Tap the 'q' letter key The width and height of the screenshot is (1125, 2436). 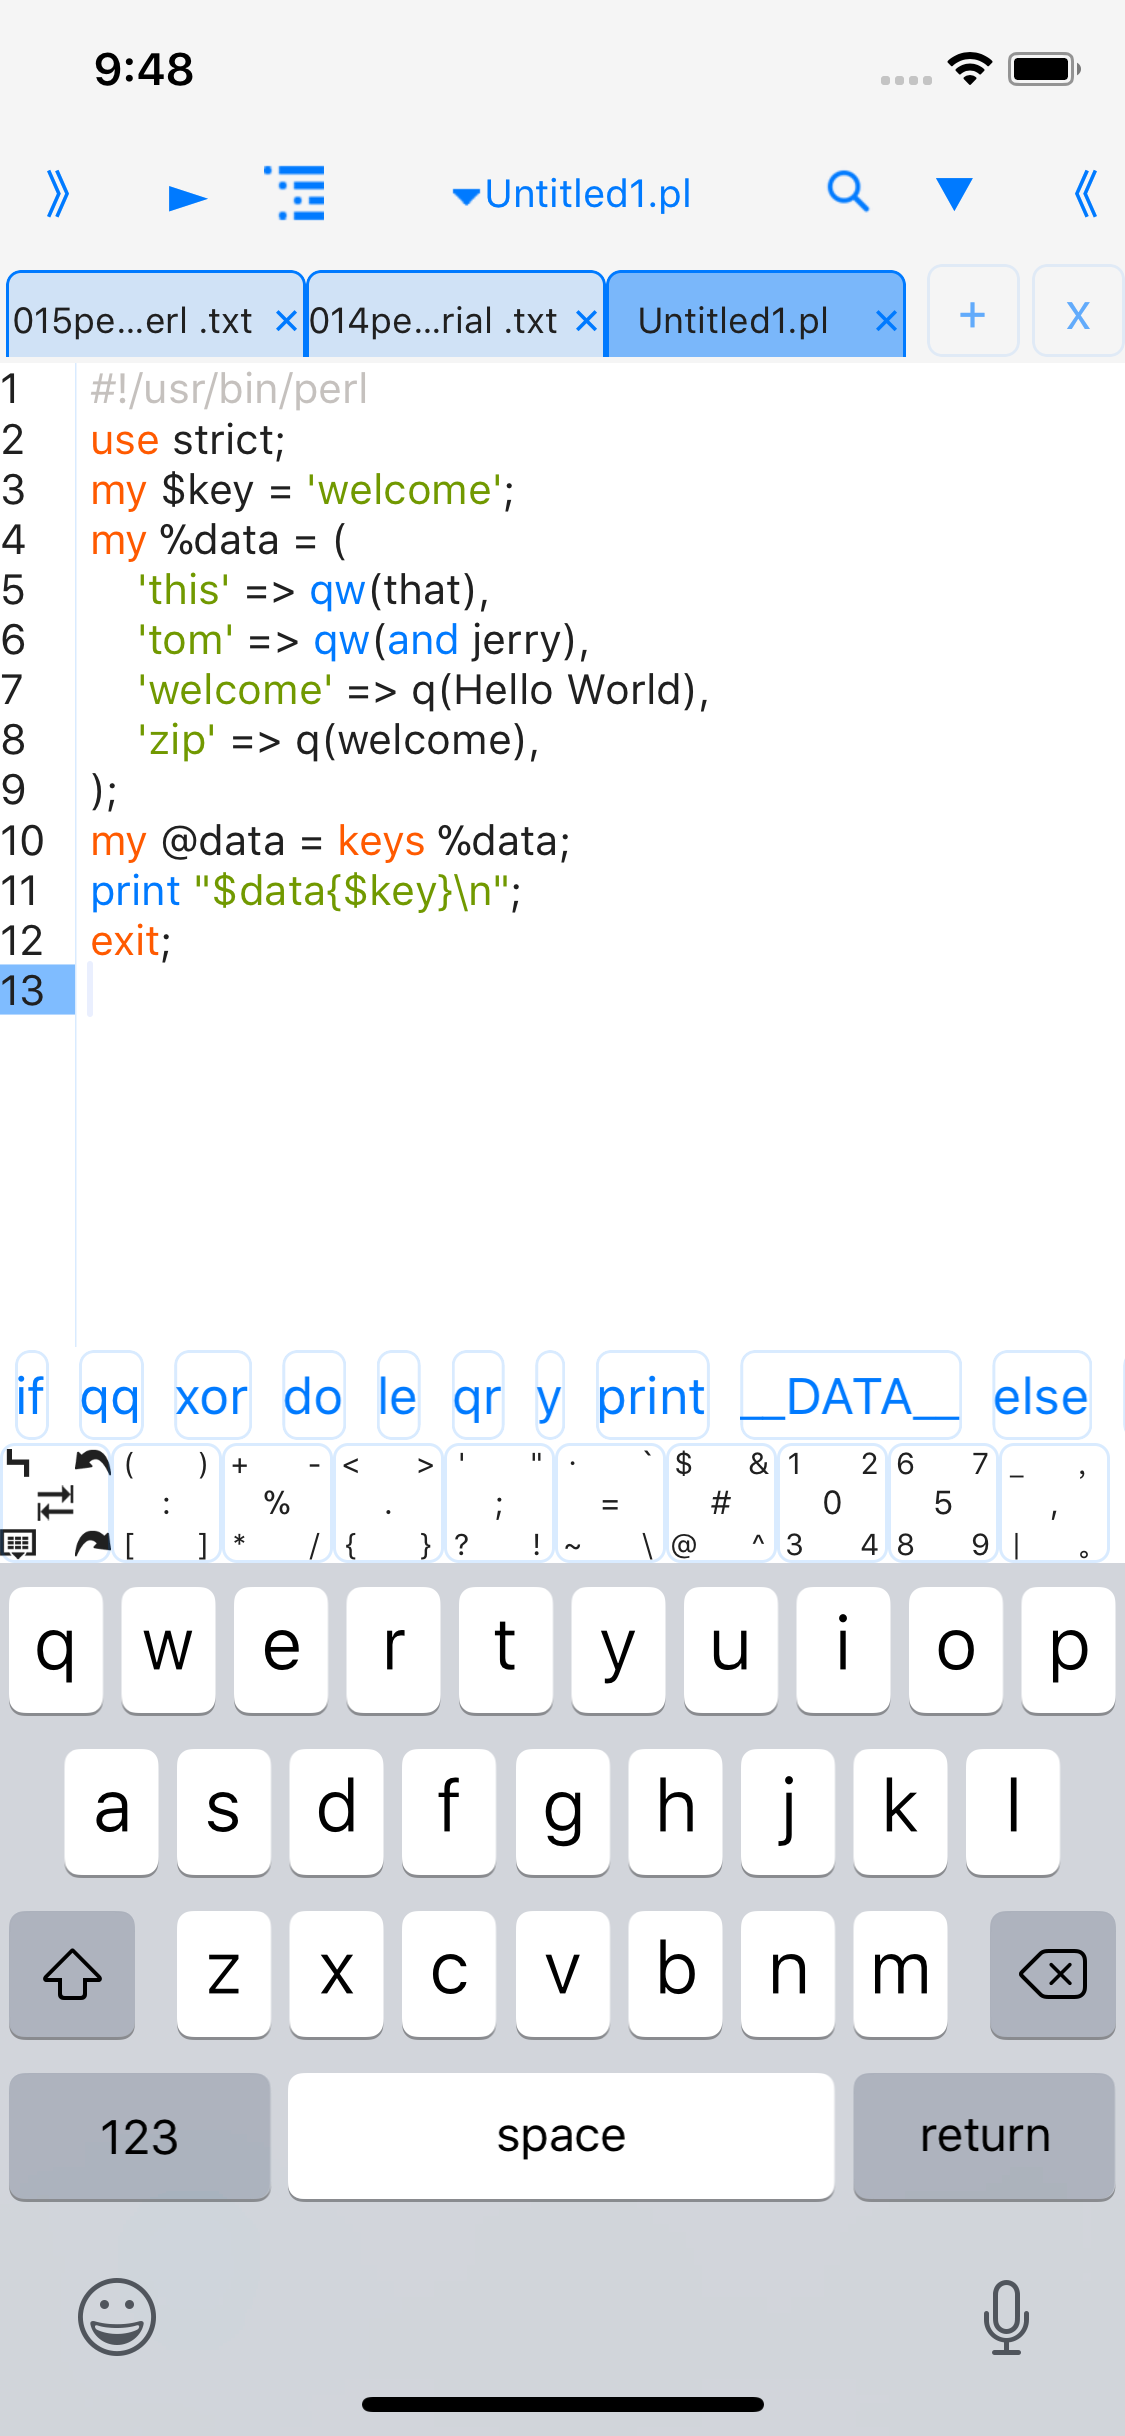[56, 1650]
